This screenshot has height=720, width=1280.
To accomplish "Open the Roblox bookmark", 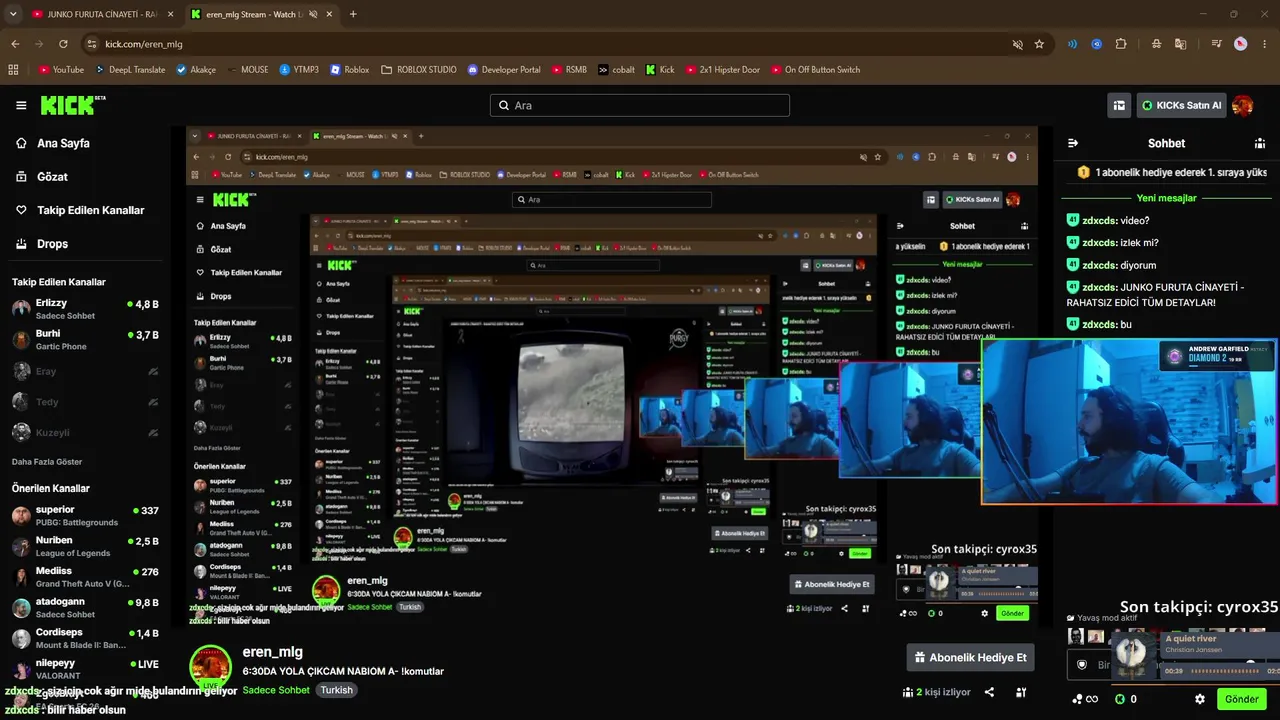I will coord(350,70).
